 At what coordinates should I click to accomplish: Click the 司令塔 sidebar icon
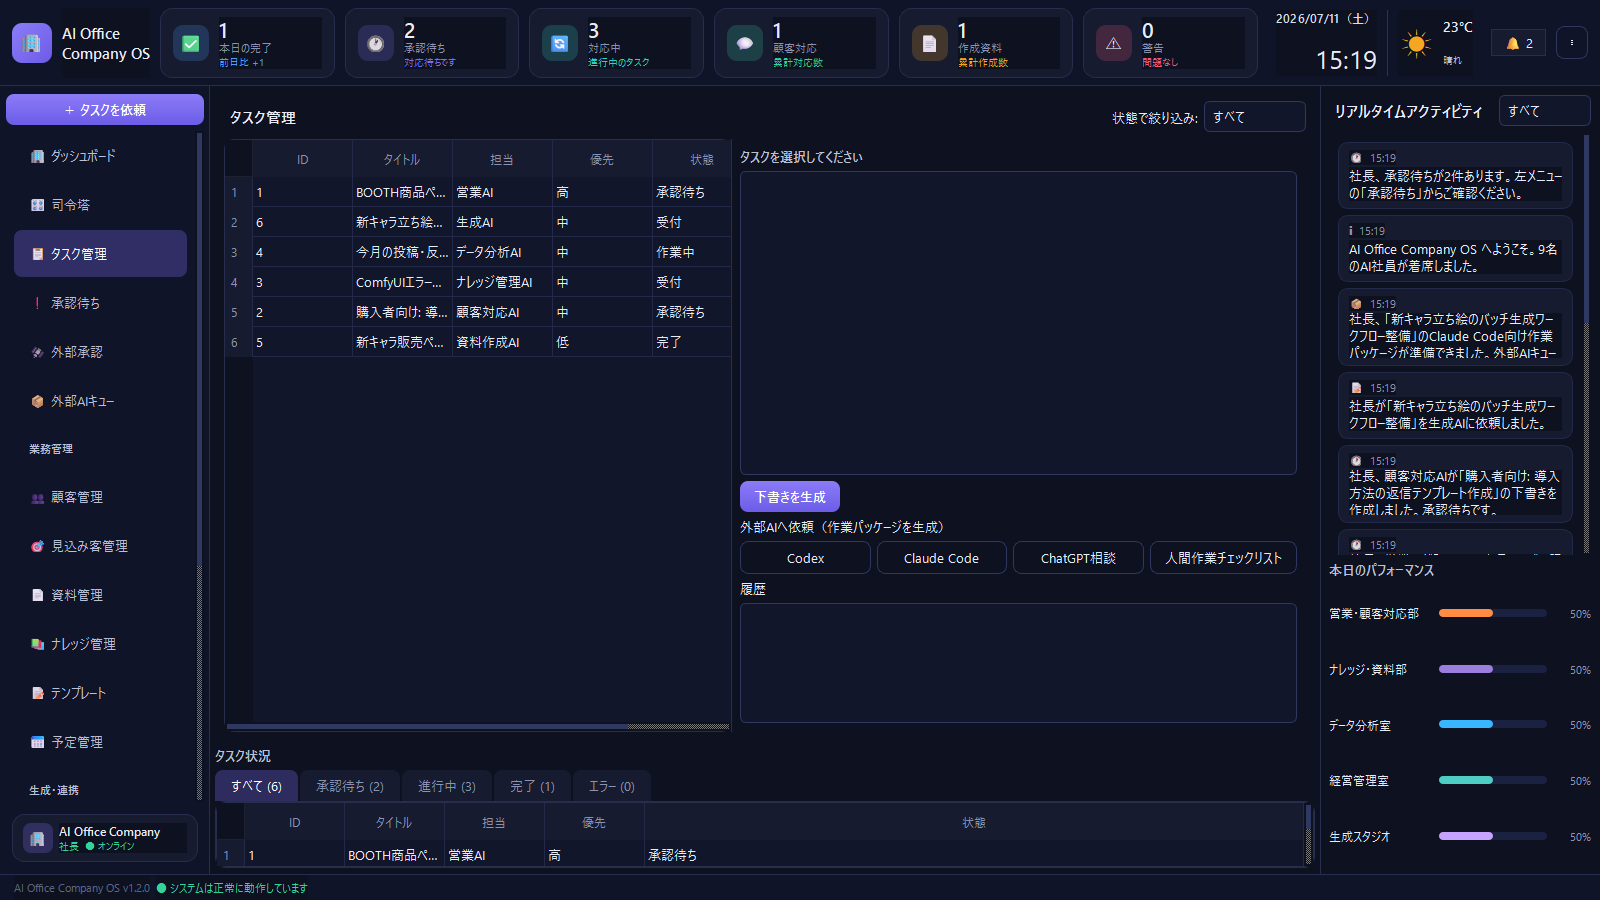point(37,205)
